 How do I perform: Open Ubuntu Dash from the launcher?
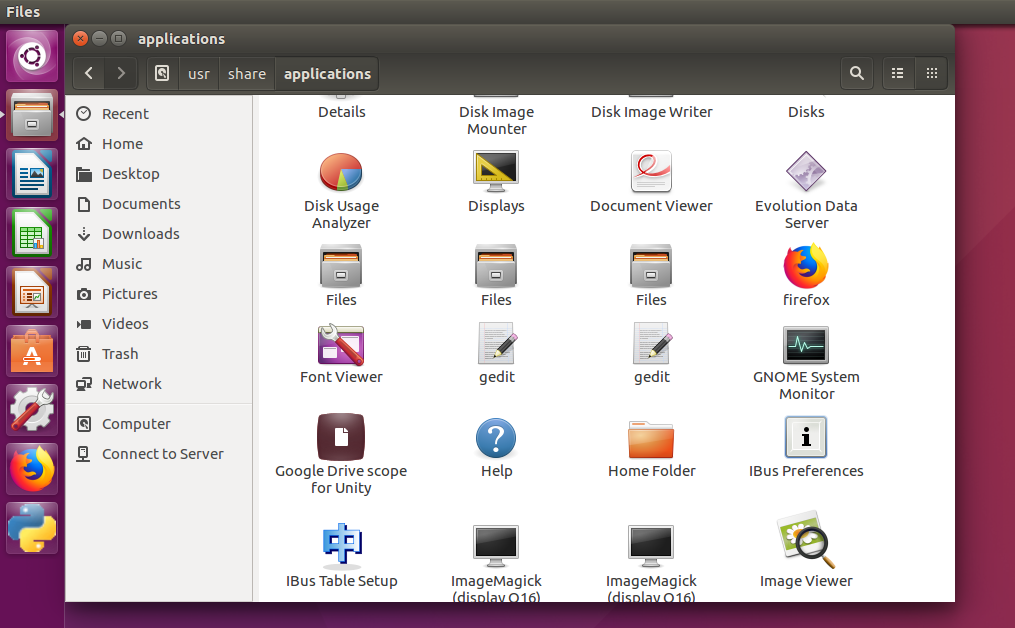click(x=32, y=56)
